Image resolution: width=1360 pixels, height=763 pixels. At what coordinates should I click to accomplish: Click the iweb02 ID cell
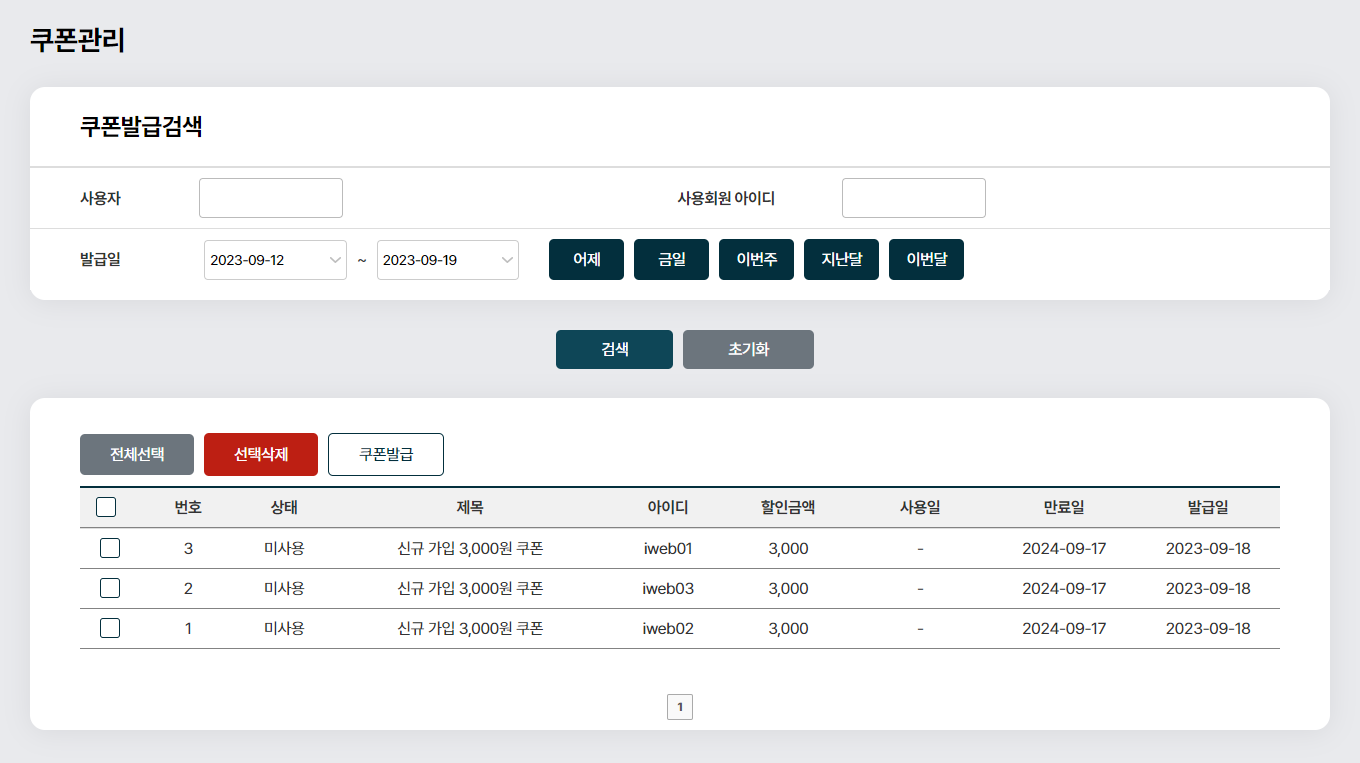[668, 628]
